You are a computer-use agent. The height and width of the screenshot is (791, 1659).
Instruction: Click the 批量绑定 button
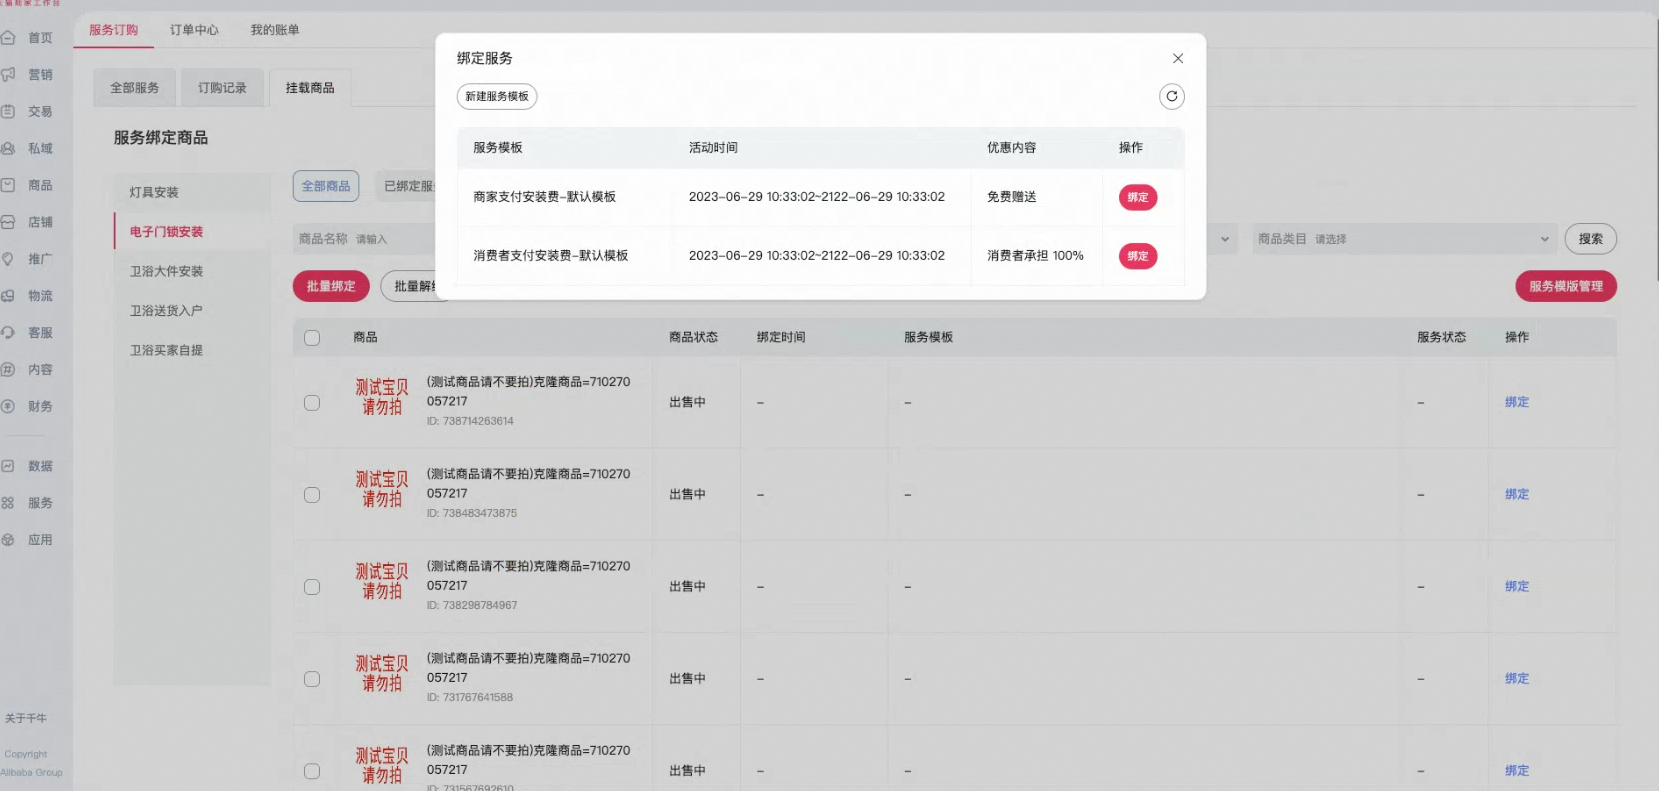[331, 286]
